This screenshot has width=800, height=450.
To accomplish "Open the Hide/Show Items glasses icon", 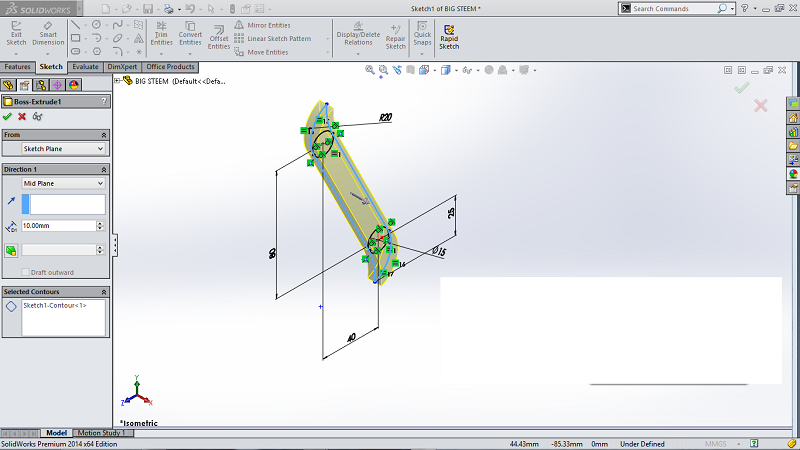I will pyautogui.click(x=467, y=70).
